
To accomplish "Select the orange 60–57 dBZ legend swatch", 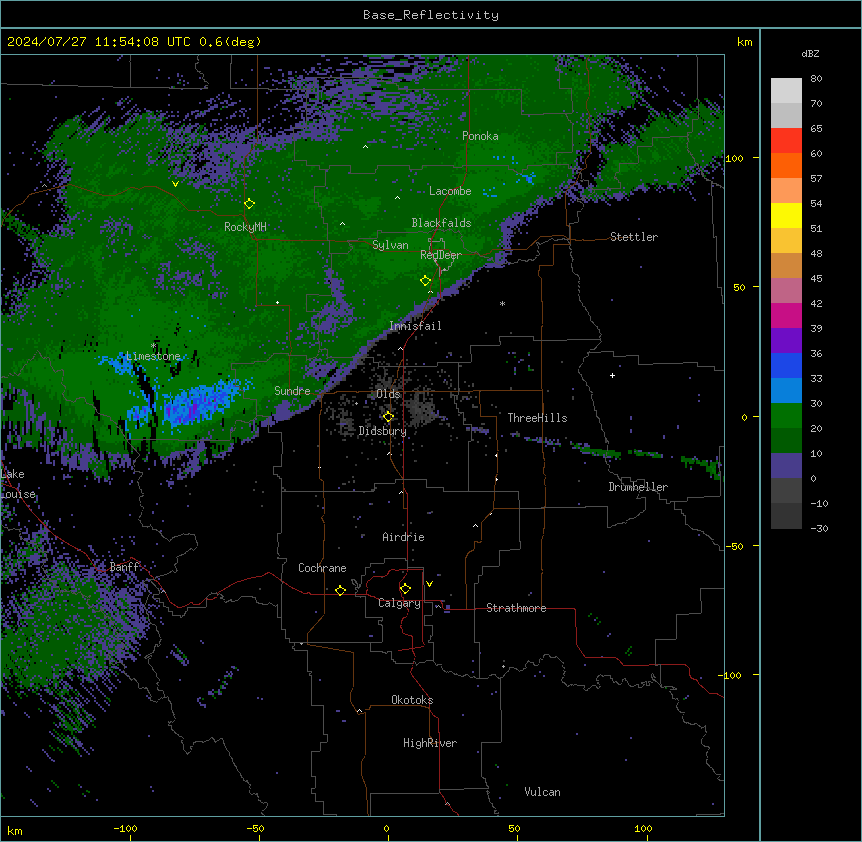I will click(786, 166).
